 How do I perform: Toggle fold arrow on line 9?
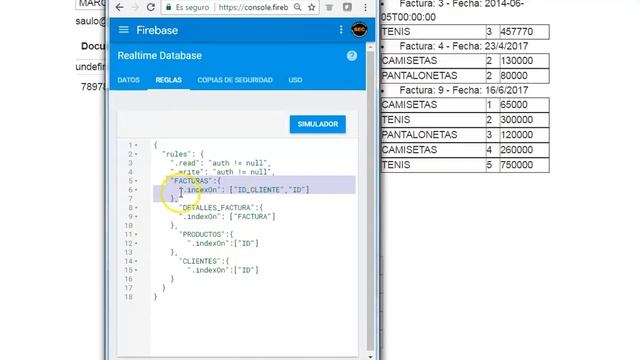[136, 217]
